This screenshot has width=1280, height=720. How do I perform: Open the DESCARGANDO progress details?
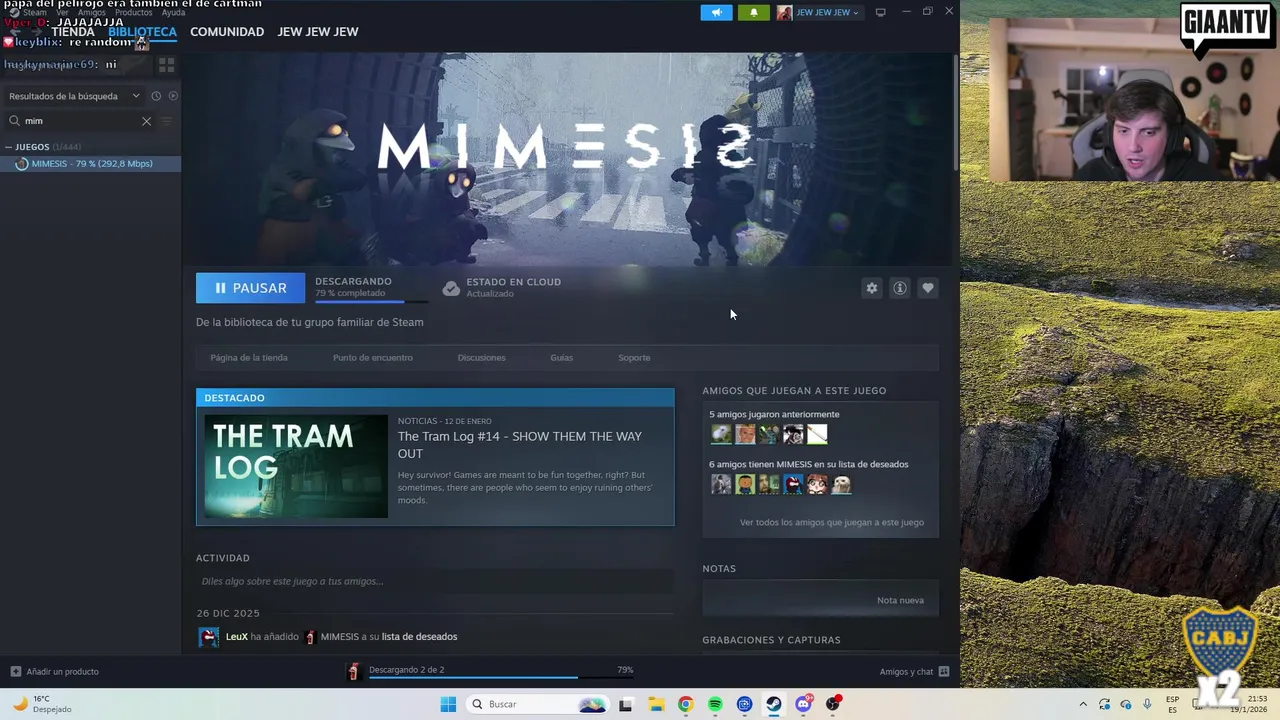370,288
